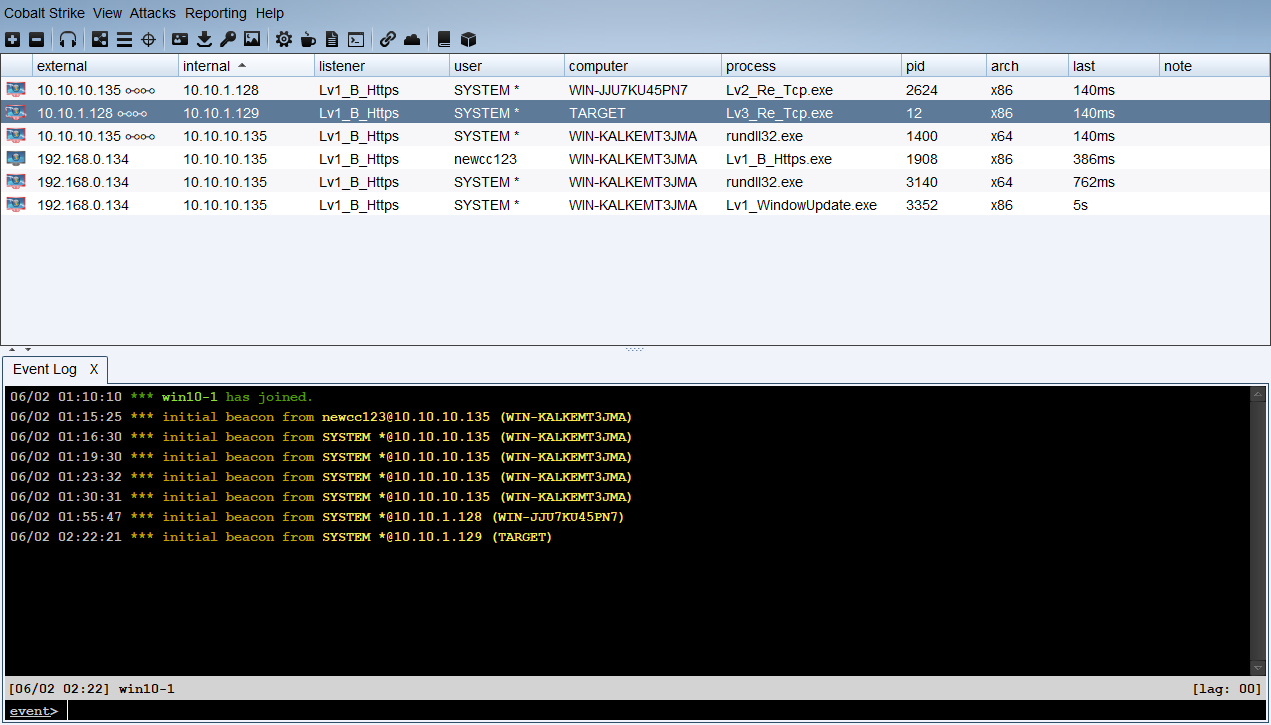Select pid 1400 cell

pyautogui.click(x=944, y=136)
